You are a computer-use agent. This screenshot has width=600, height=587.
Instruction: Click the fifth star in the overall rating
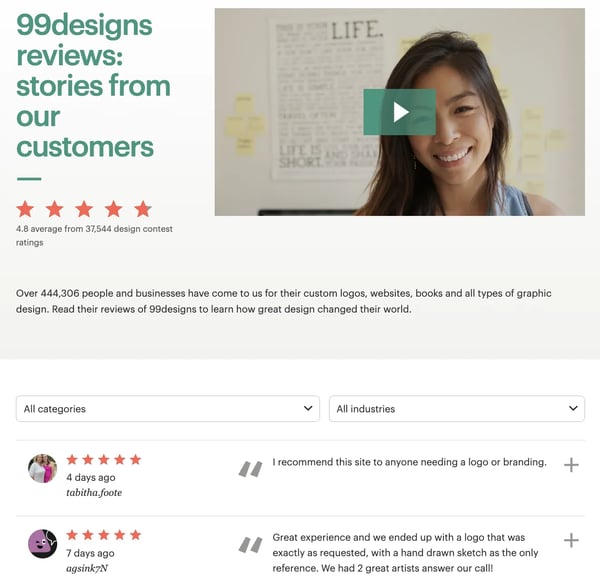pos(143,209)
